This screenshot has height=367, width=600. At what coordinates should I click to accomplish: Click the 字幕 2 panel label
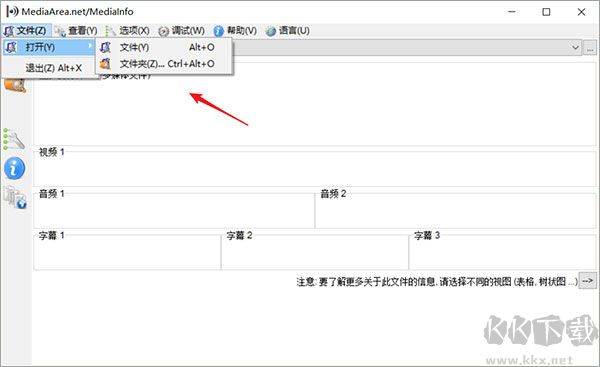tap(239, 235)
